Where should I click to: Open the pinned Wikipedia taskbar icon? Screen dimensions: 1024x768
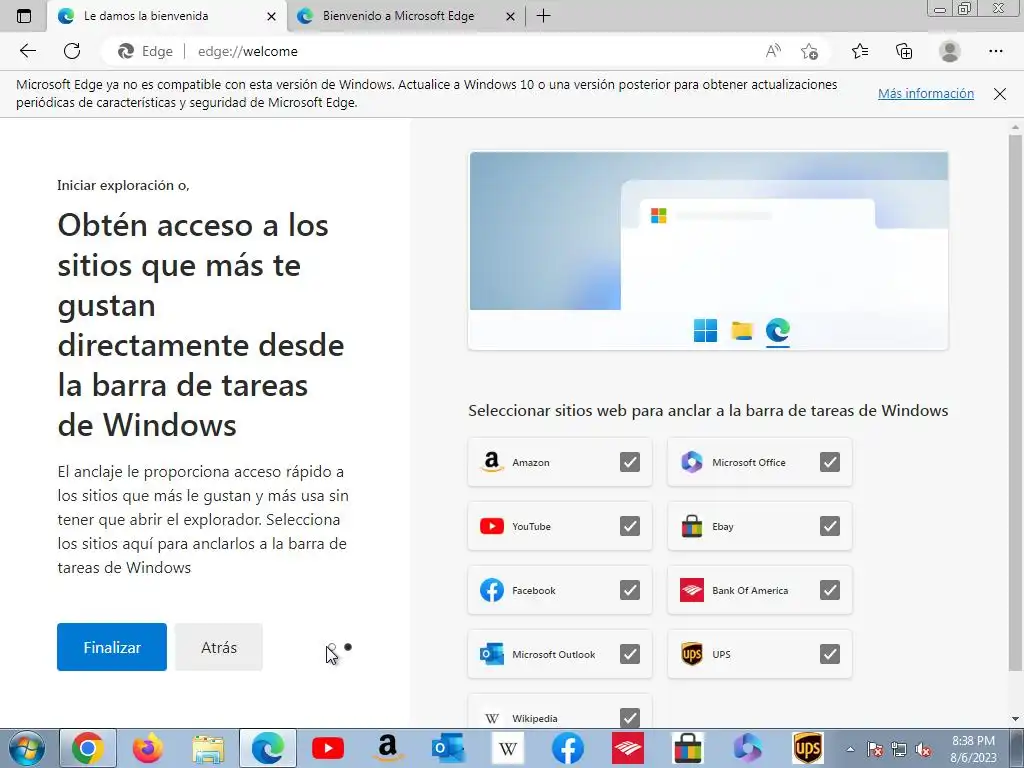(508, 748)
